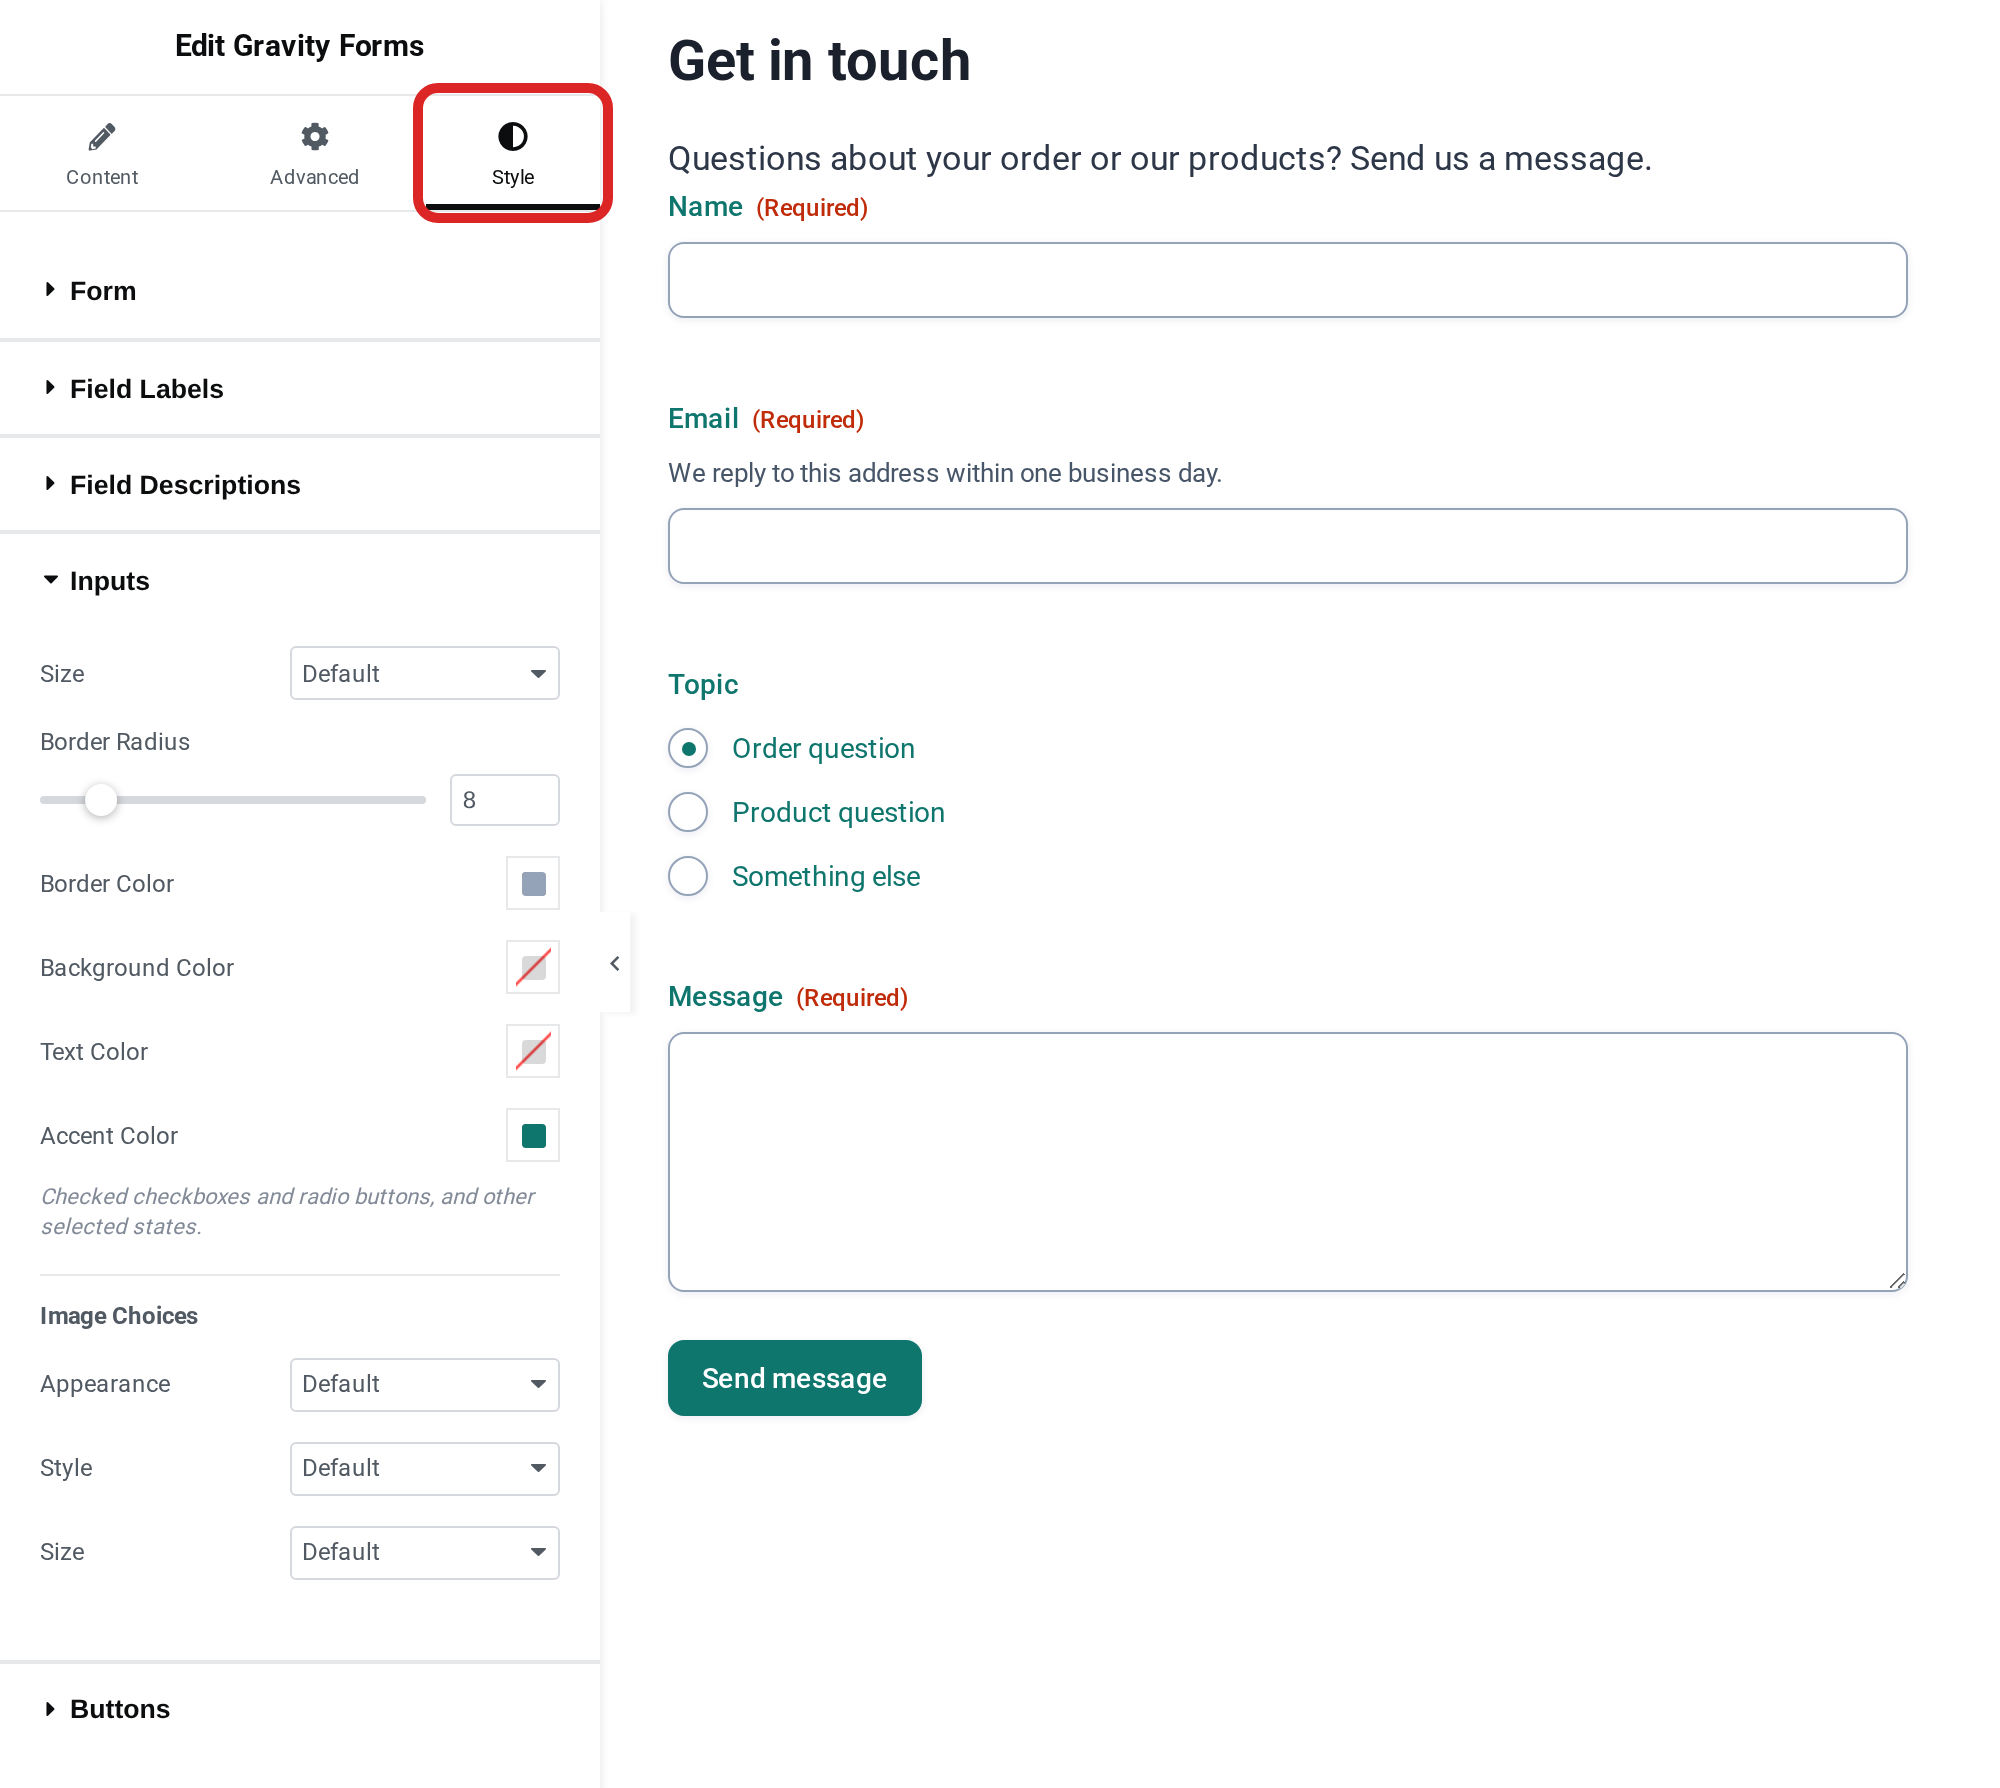2000x1788 pixels.
Task: Click the Send message button
Action: 795,1378
